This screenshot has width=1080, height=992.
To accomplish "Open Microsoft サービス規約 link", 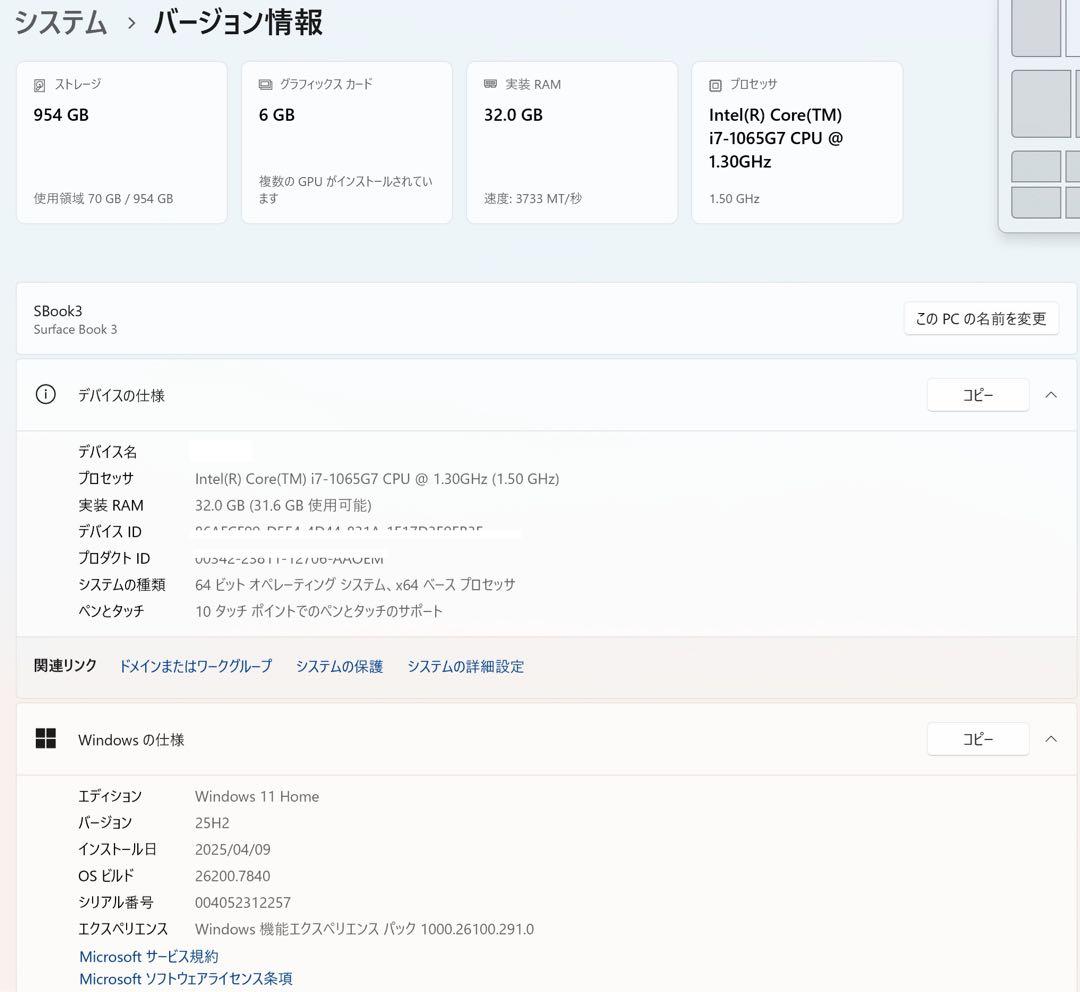I will tap(148, 956).
